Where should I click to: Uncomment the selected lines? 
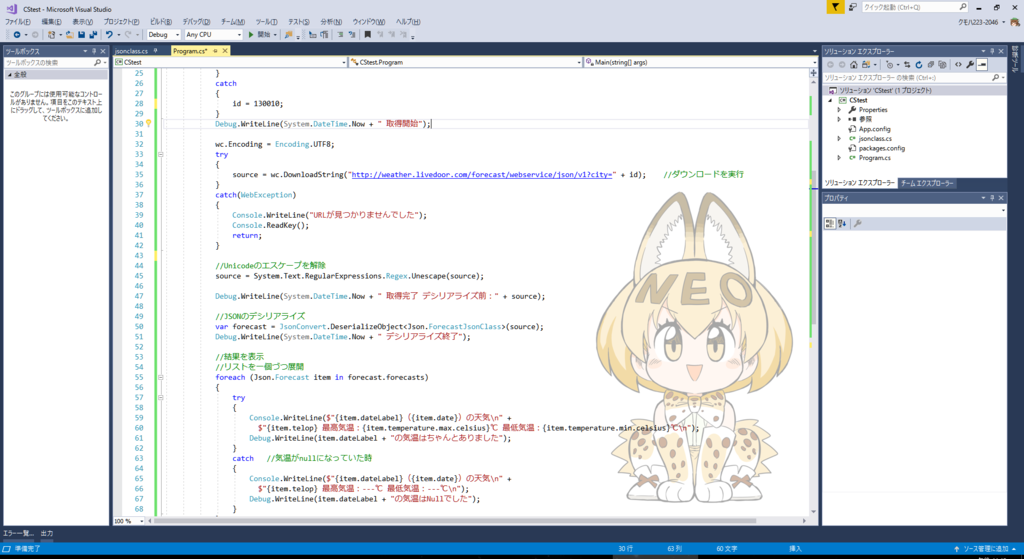(352, 35)
